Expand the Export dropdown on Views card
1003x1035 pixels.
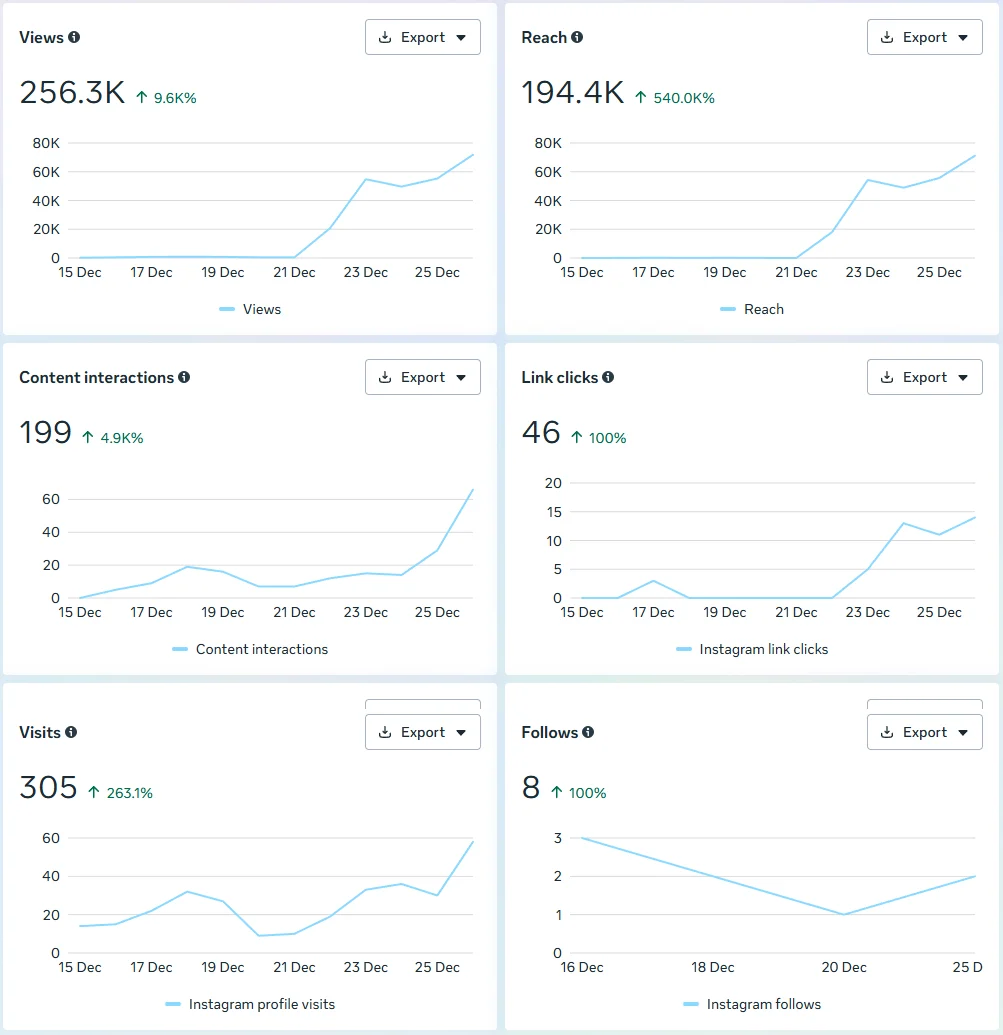(460, 36)
